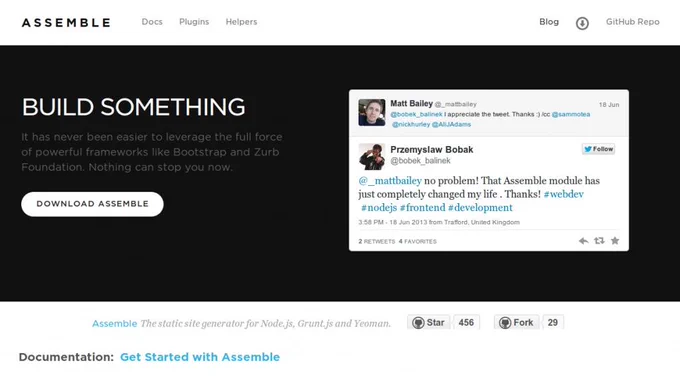Open the Docs menu item
The height and width of the screenshot is (385, 680).
tap(152, 22)
